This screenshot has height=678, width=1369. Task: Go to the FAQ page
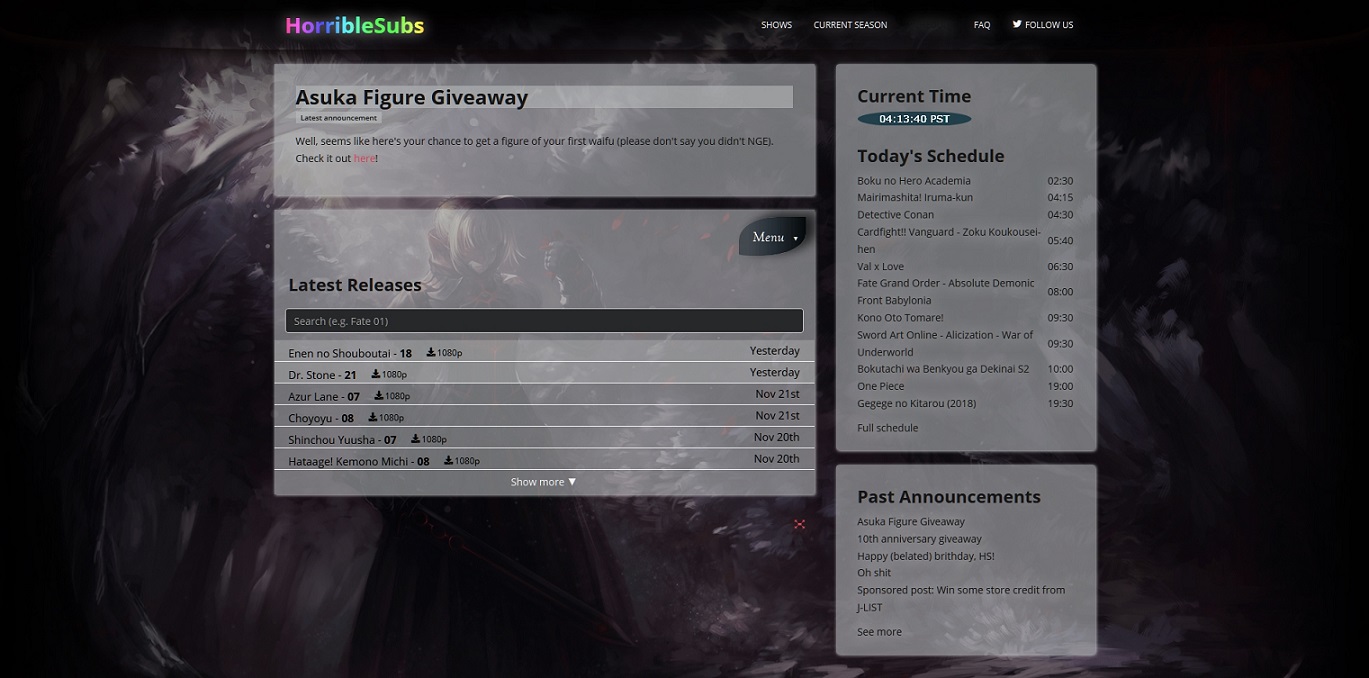tap(982, 25)
